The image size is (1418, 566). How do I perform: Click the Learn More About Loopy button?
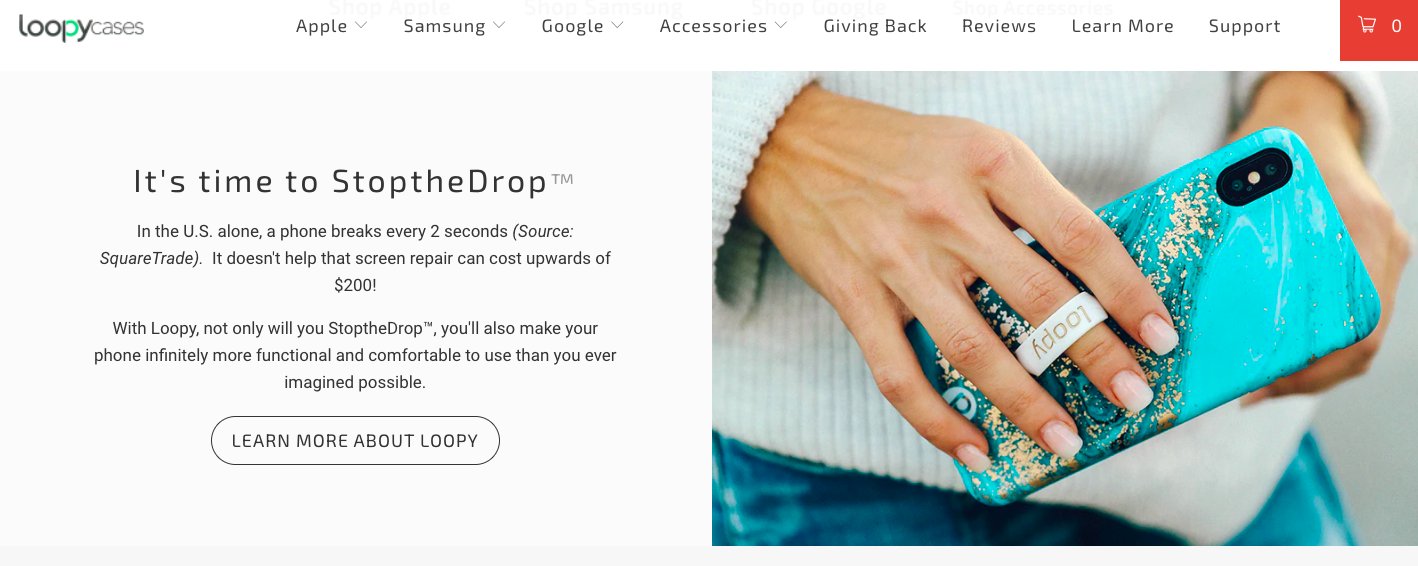[x=355, y=440]
